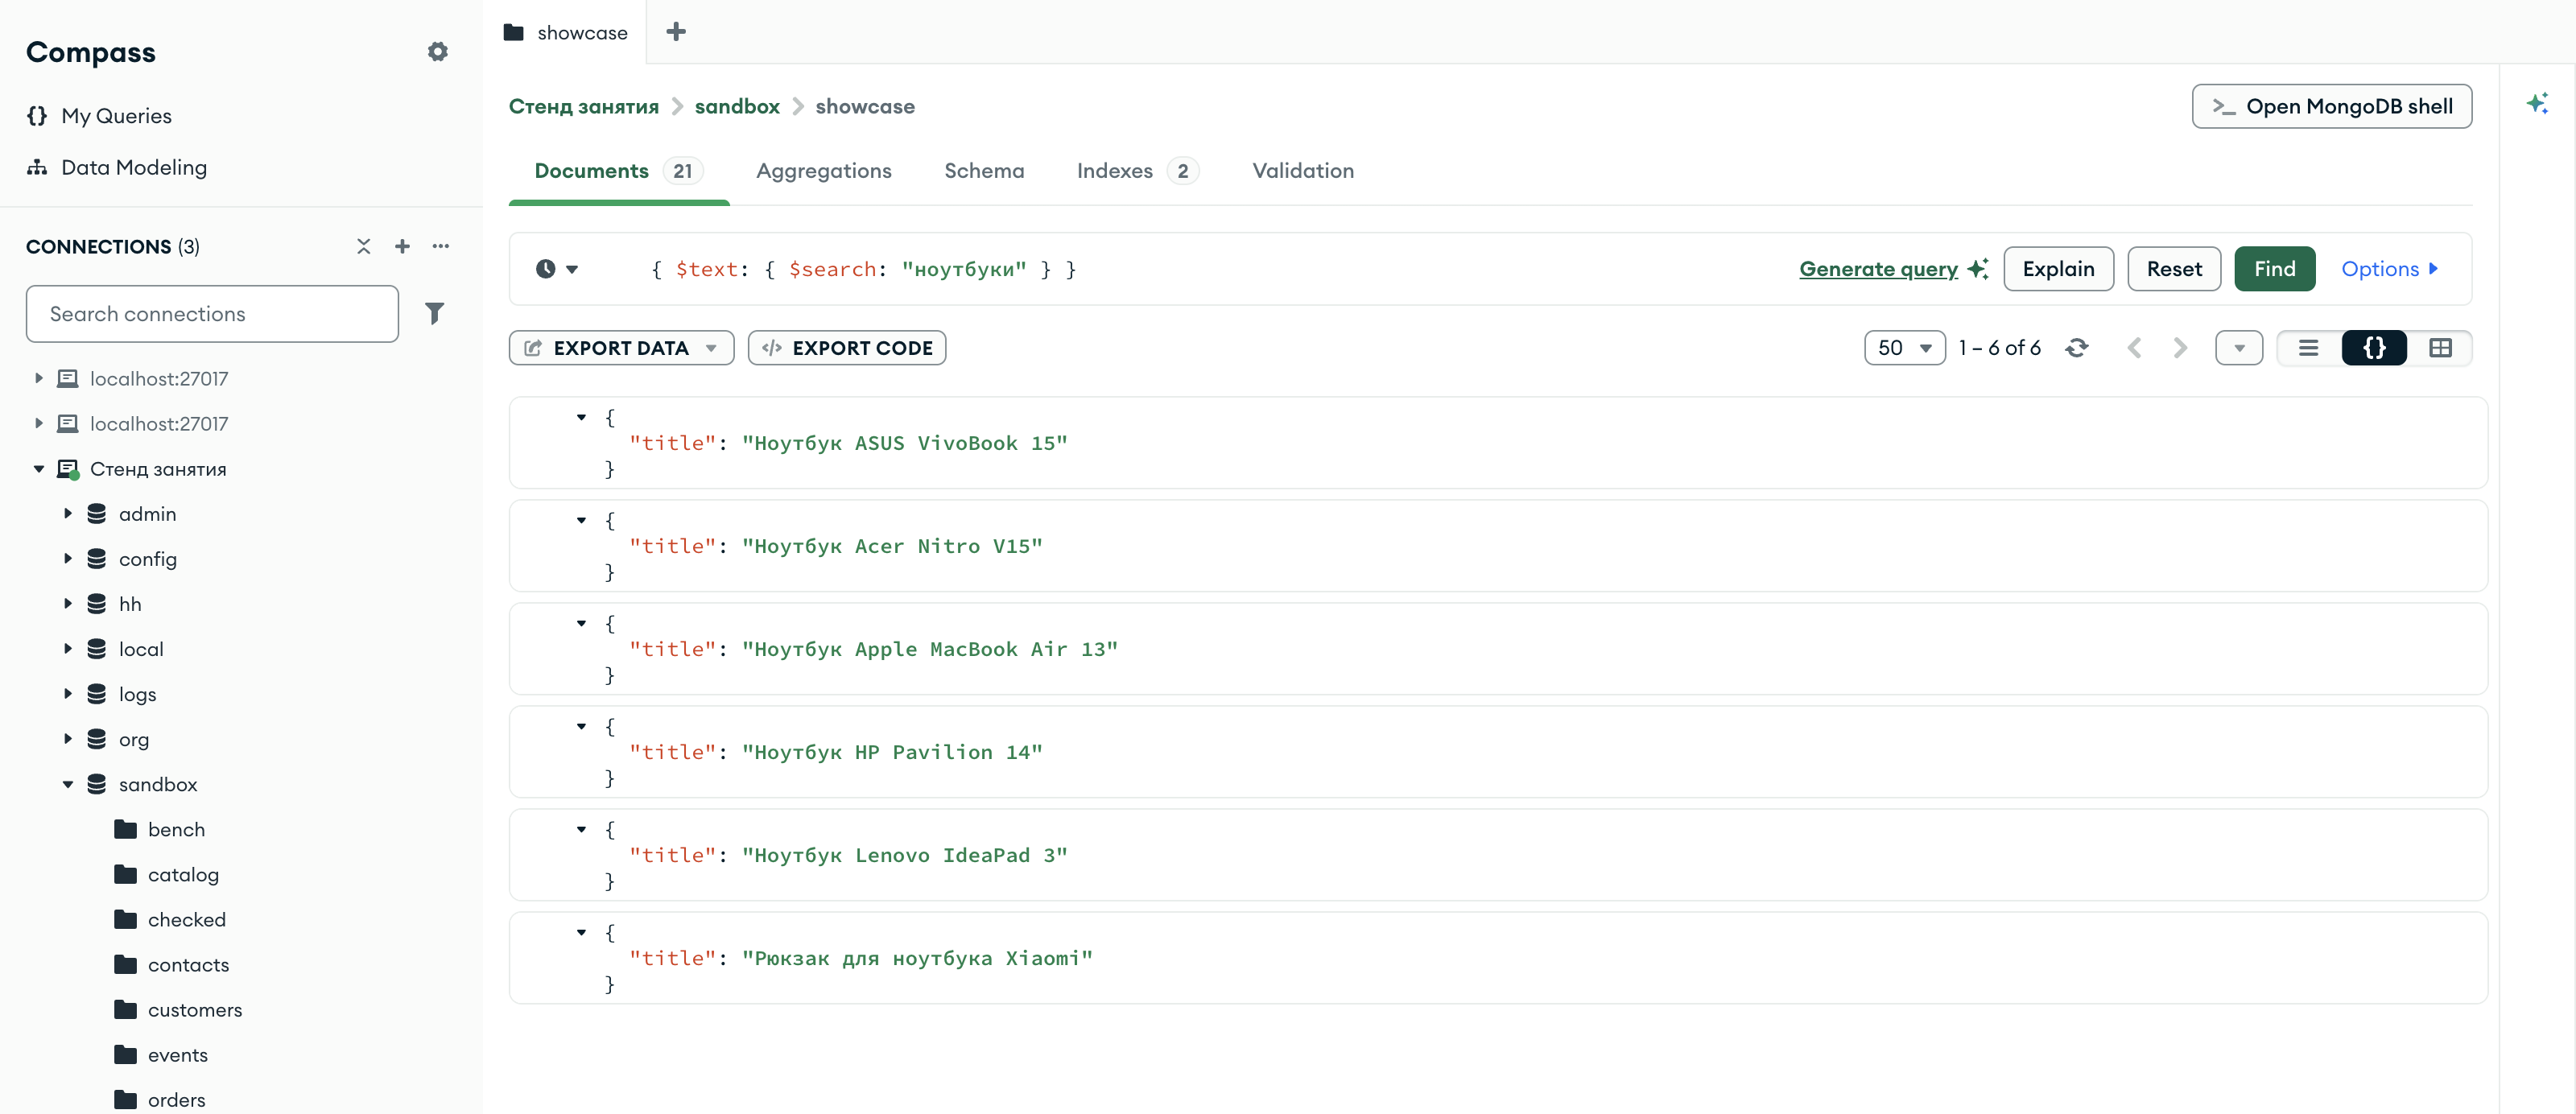Refresh the document count
Image resolution: width=2576 pixels, height=1114 pixels.
point(2077,348)
